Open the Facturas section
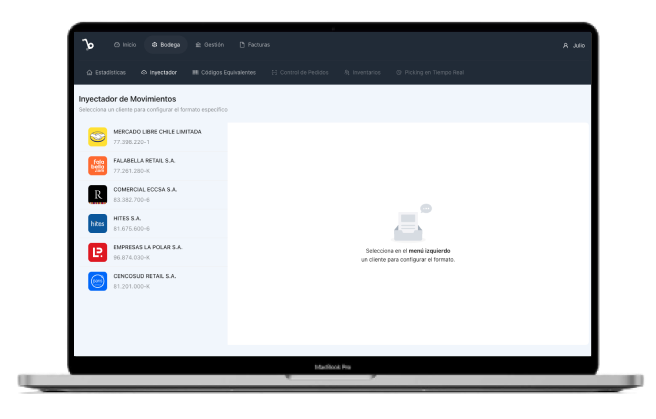 coord(254,45)
